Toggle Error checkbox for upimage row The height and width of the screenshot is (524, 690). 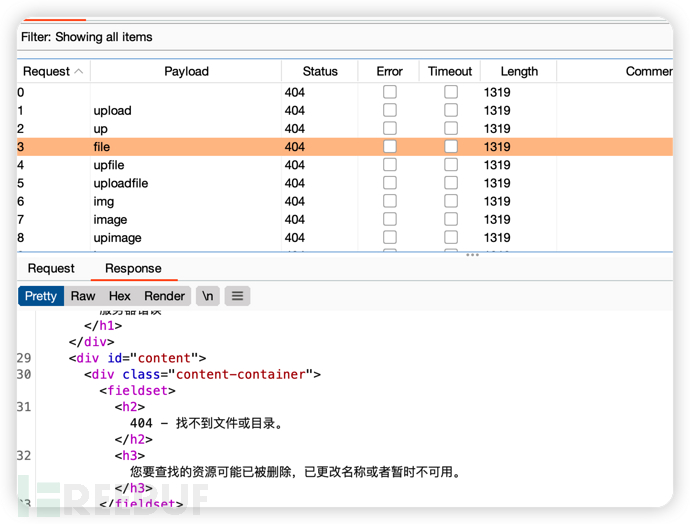pyautogui.click(x=389, y=237)
